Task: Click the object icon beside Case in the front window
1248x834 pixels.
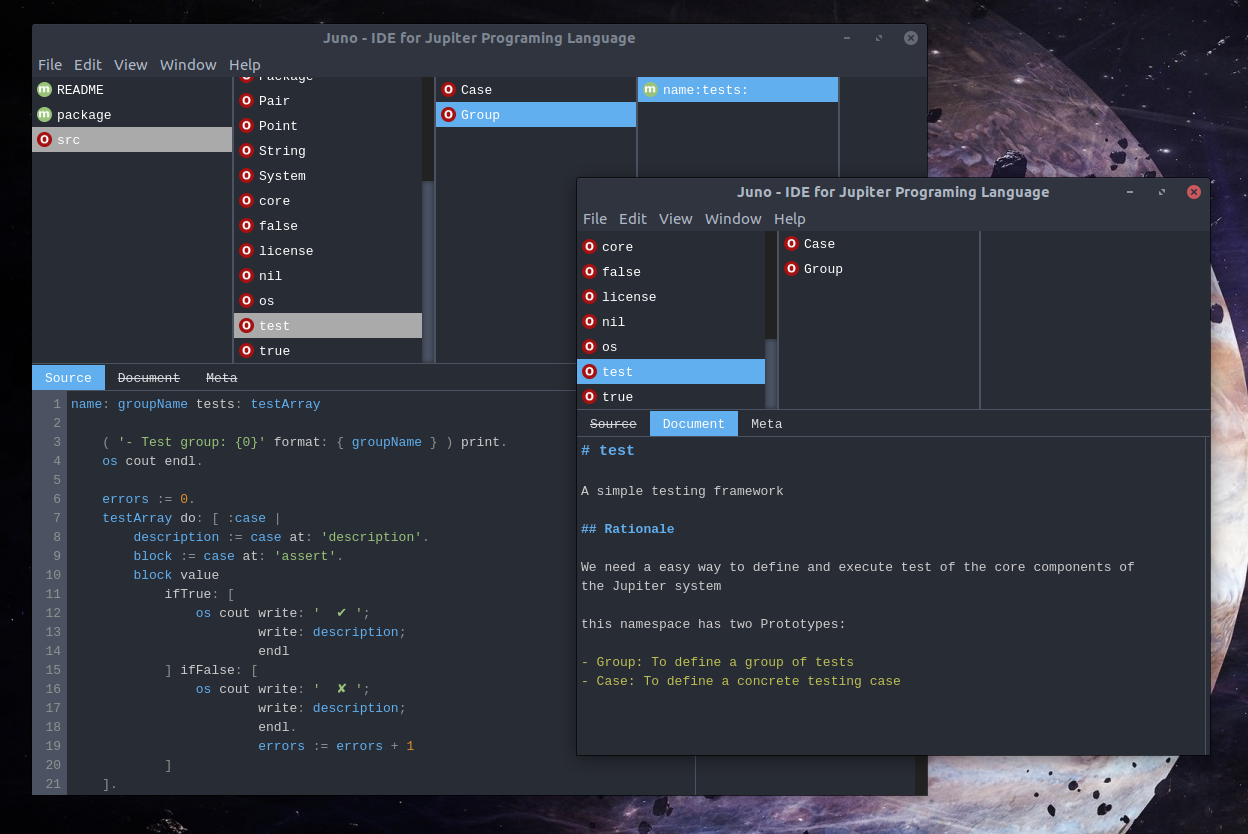Action: (x=791, y=244)
